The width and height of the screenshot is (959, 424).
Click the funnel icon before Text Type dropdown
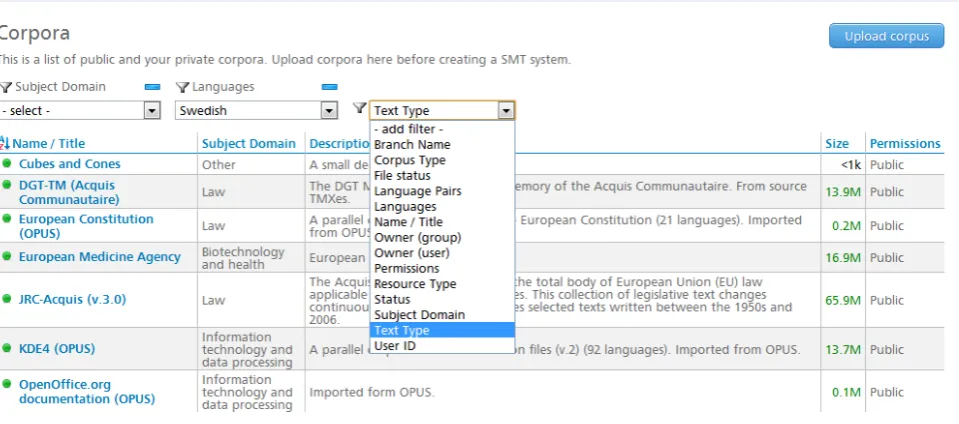click(x=360, y=108)
